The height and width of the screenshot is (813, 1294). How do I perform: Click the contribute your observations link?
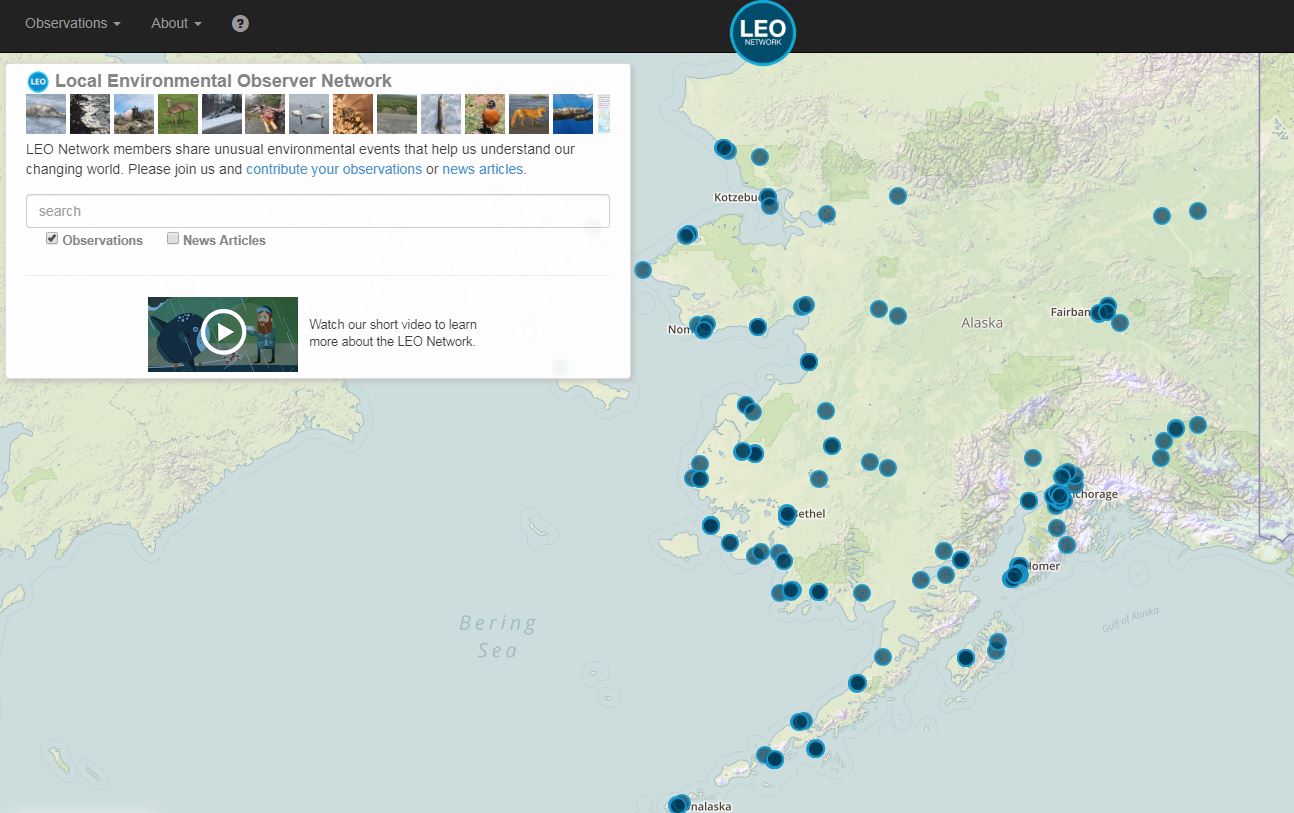click(333, 169)
